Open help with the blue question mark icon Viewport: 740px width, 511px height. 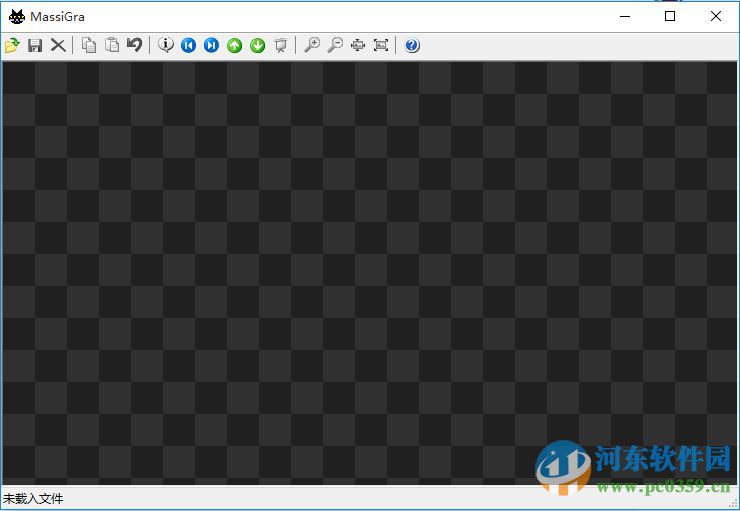coord(412,45)
